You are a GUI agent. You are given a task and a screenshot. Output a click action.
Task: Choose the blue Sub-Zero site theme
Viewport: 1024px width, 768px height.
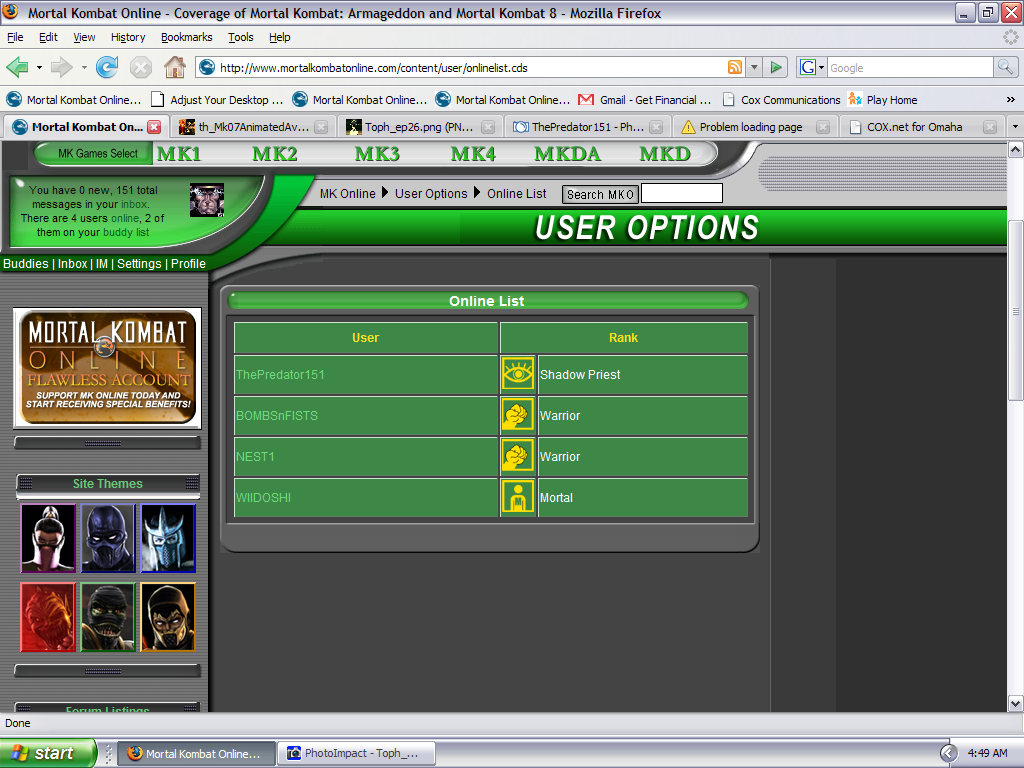point(168,538)
